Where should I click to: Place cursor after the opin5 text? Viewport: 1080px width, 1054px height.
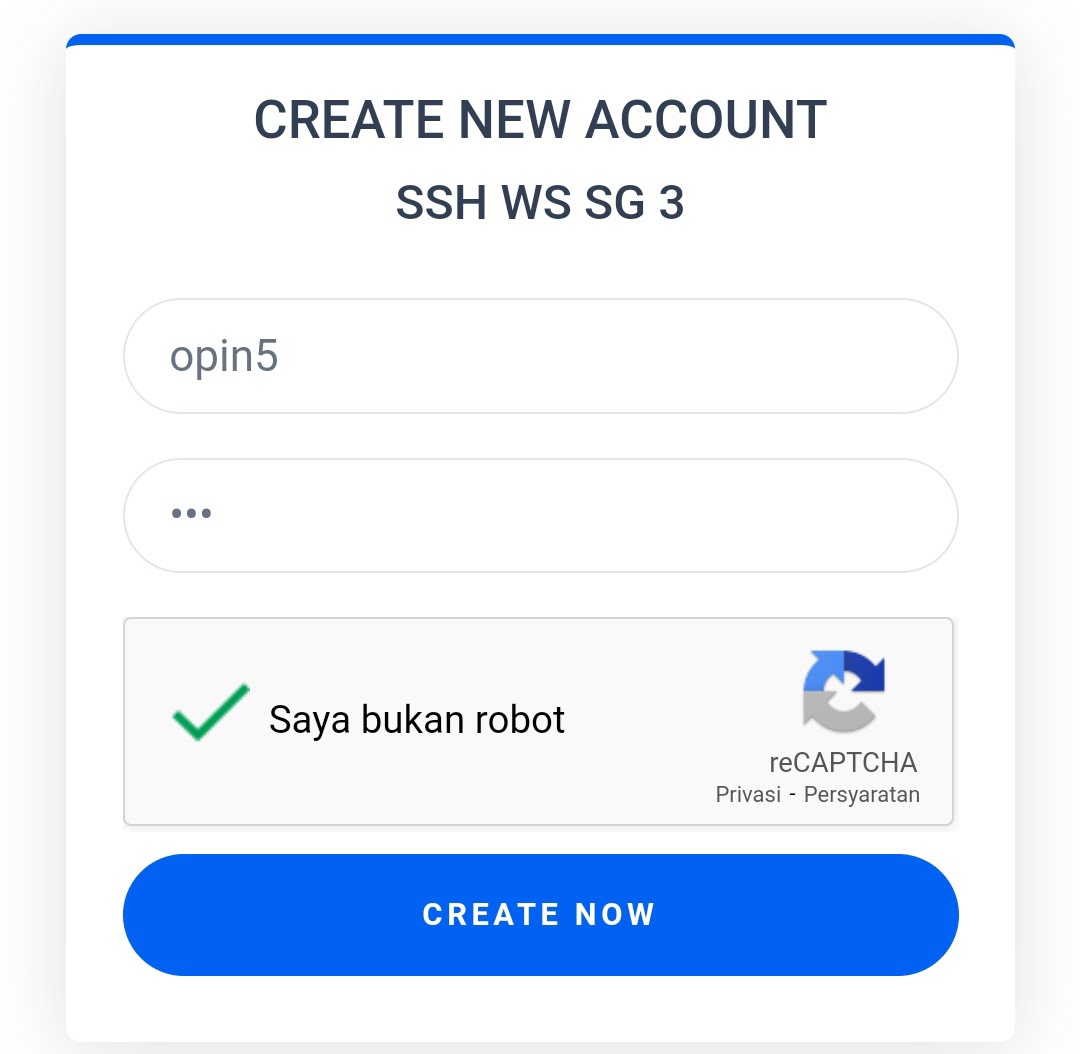click(x=280, y=356)
